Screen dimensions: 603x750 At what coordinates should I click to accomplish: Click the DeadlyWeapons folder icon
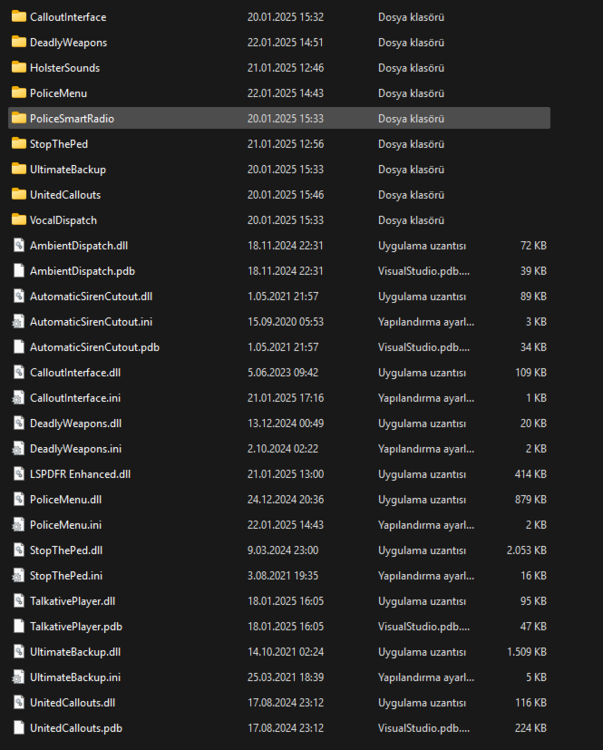pyautogui.click(x=19, y=42)
